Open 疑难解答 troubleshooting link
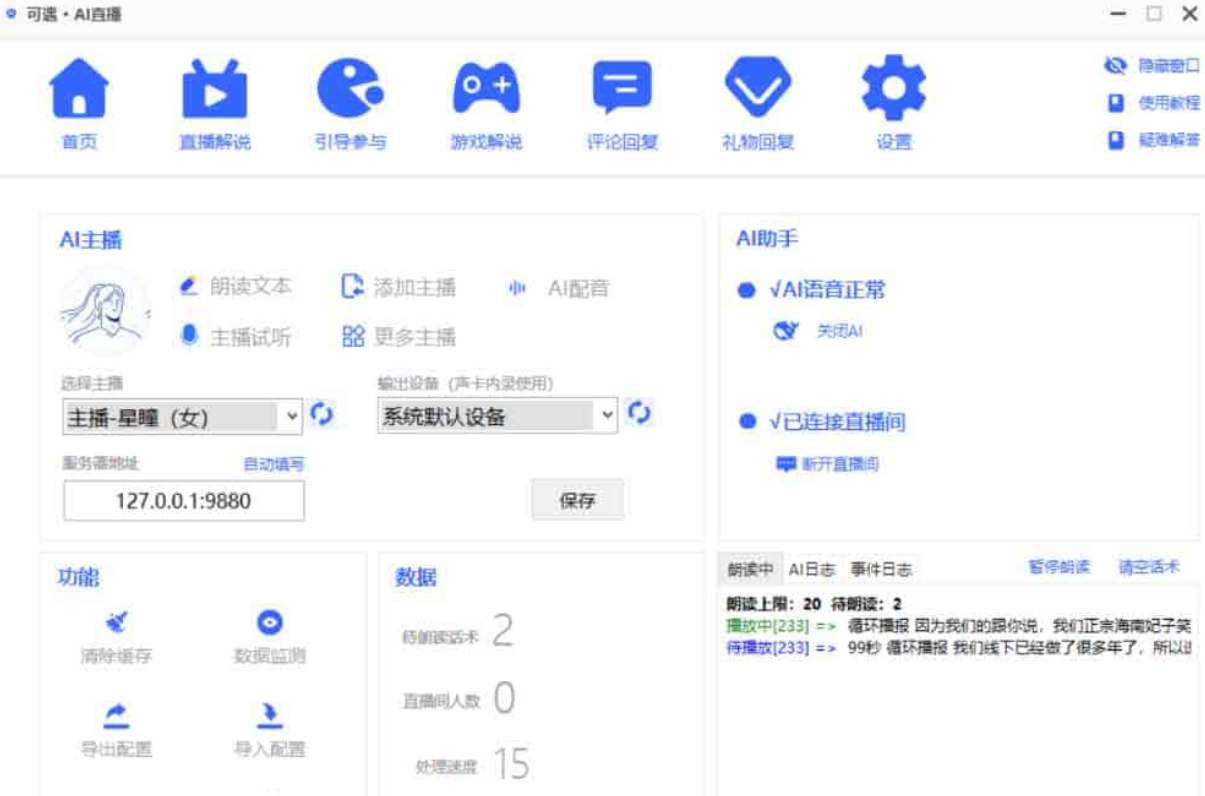The image size is (1205, 796). (1168, 140)
